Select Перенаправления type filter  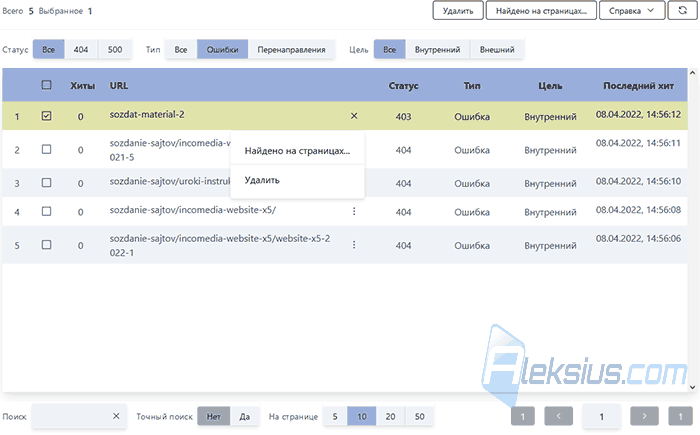point(292,50)
